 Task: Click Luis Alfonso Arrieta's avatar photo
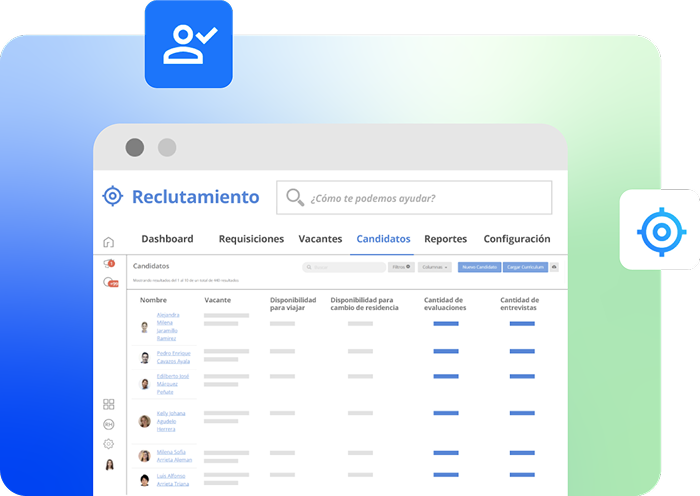(x=144, y=480)
